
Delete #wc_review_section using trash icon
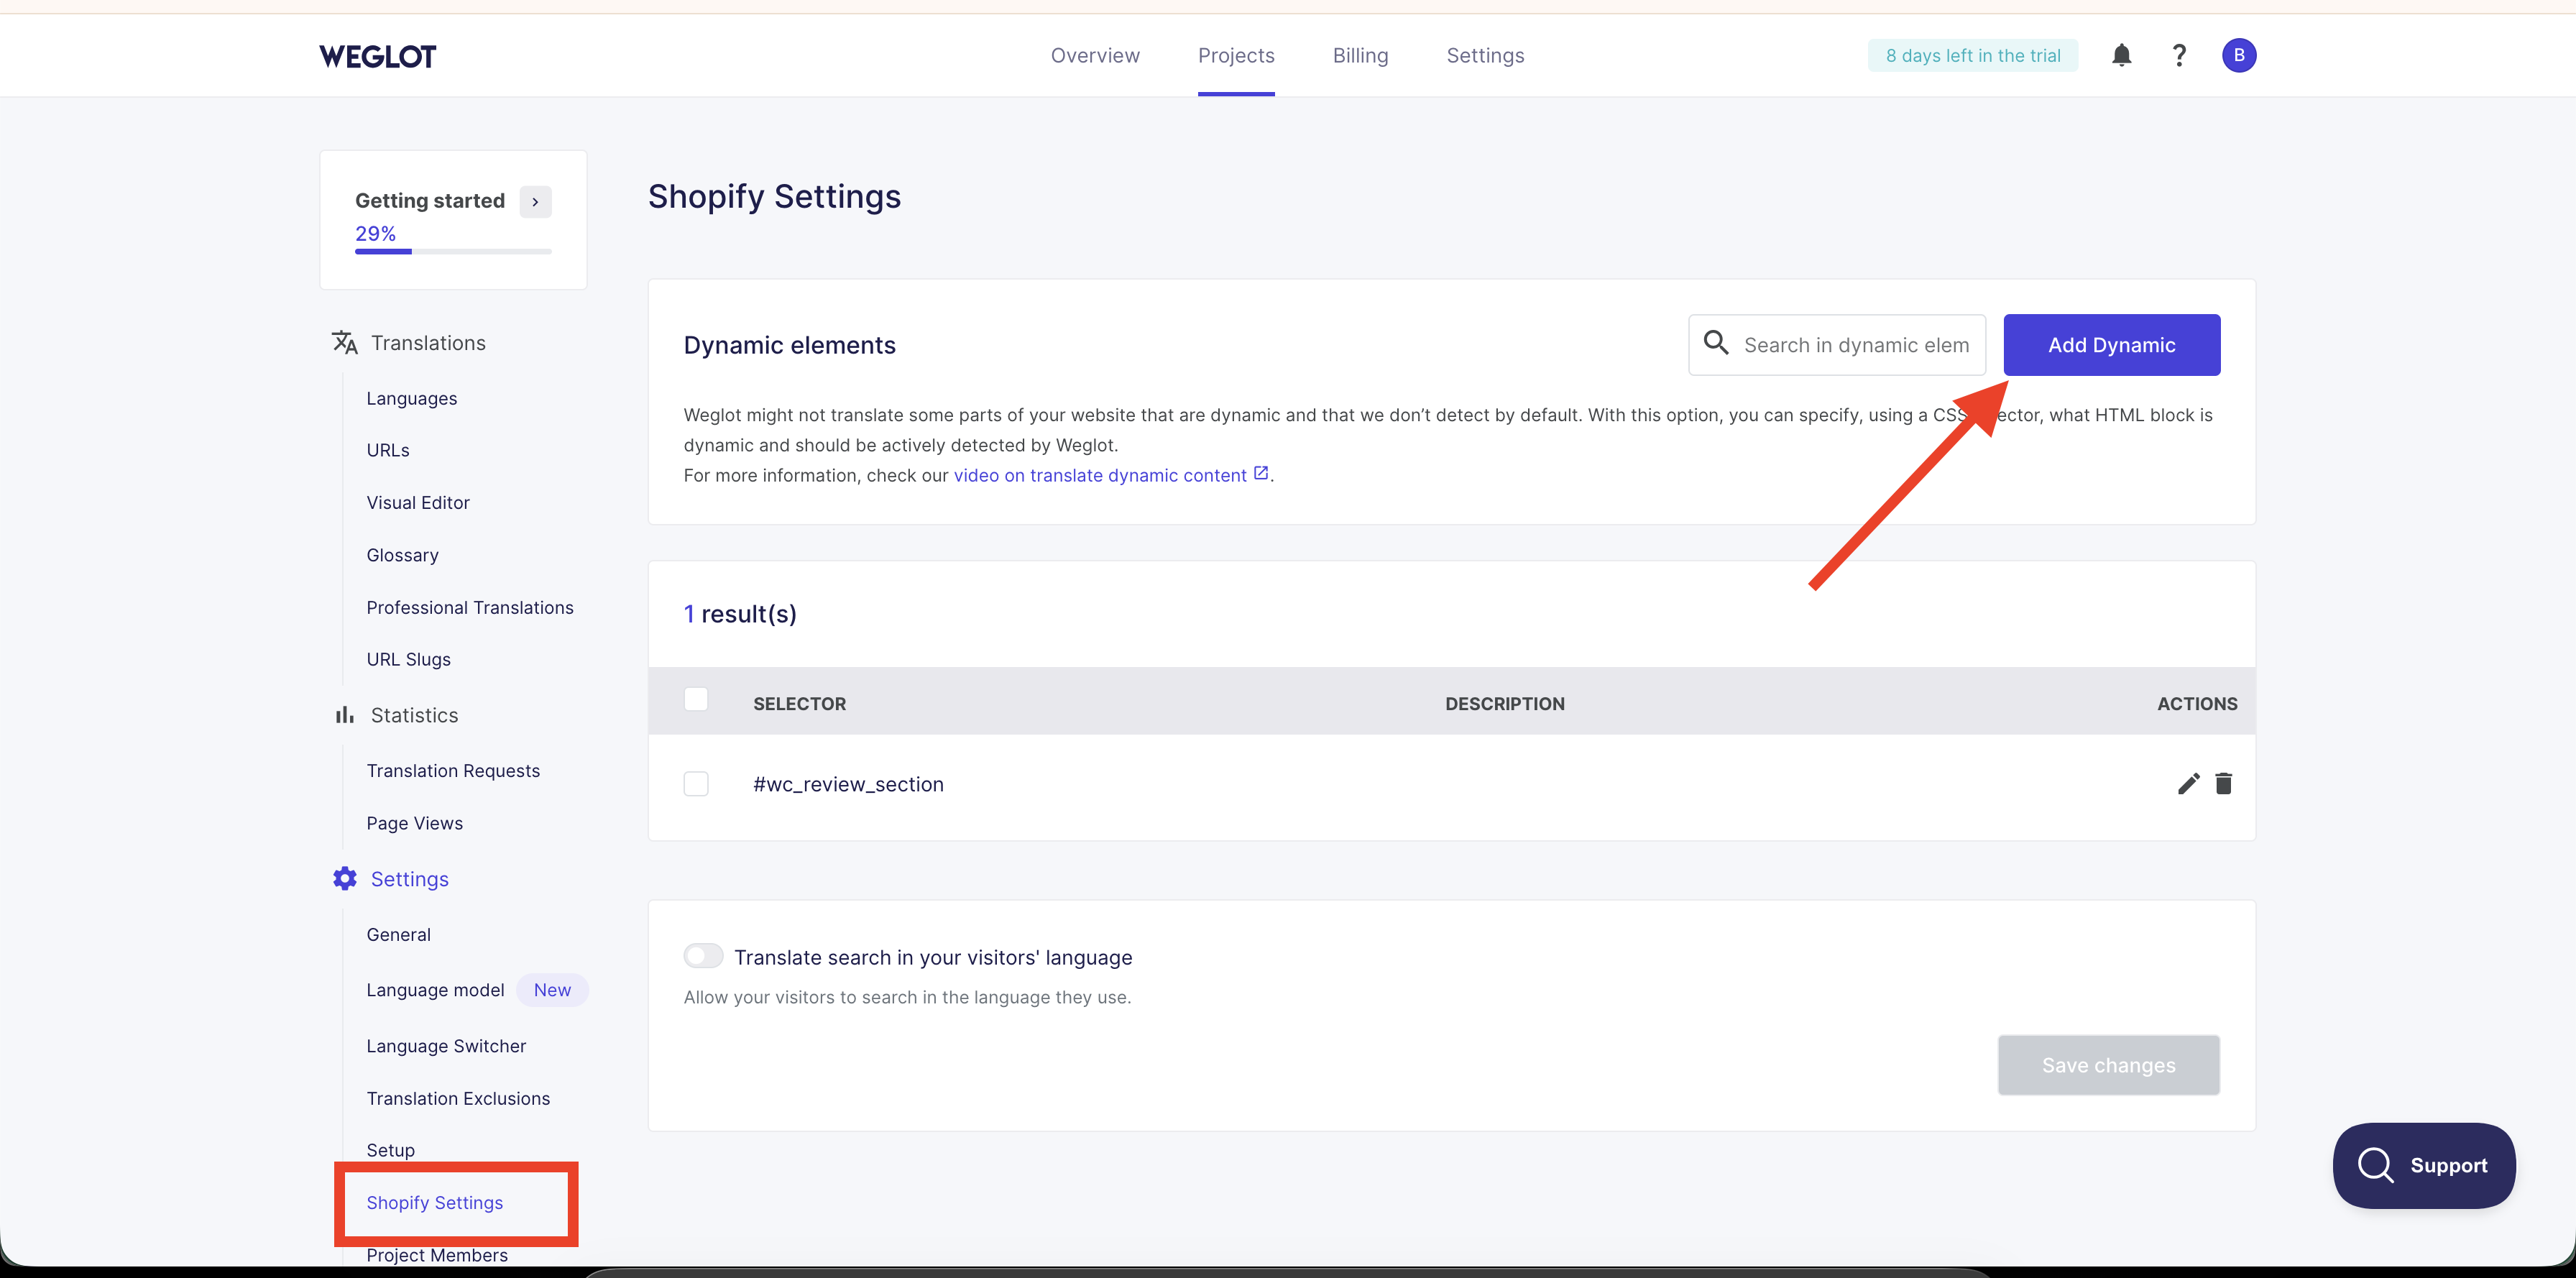tap(2223, 784)
